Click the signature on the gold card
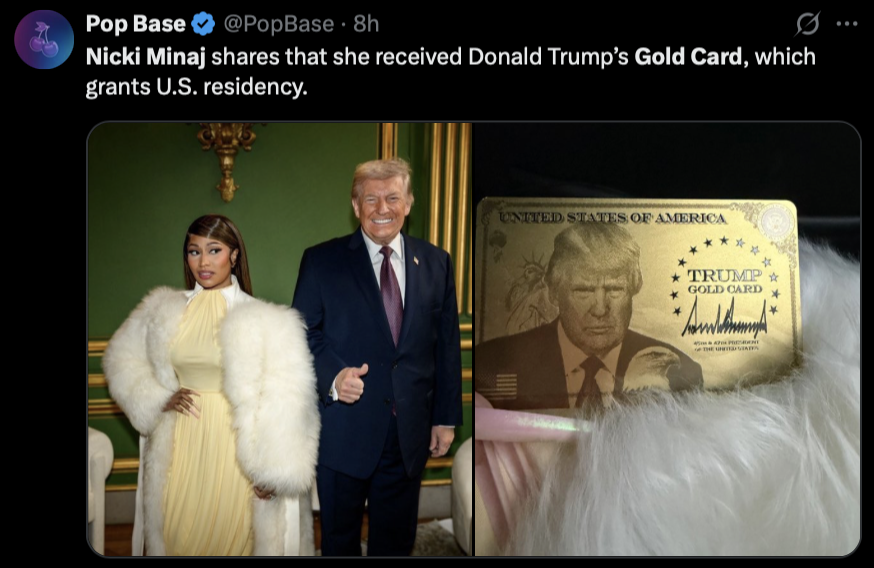 (x=725, y=319)
